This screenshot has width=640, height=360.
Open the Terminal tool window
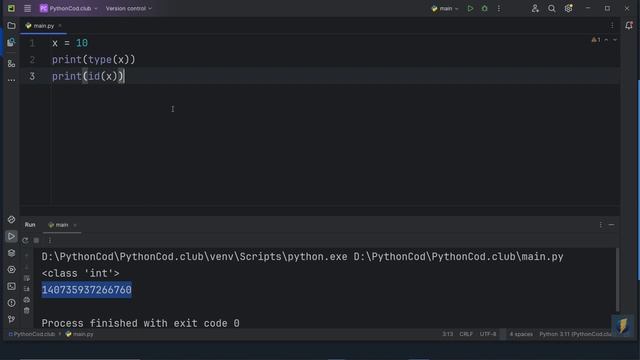coord(11,286)
